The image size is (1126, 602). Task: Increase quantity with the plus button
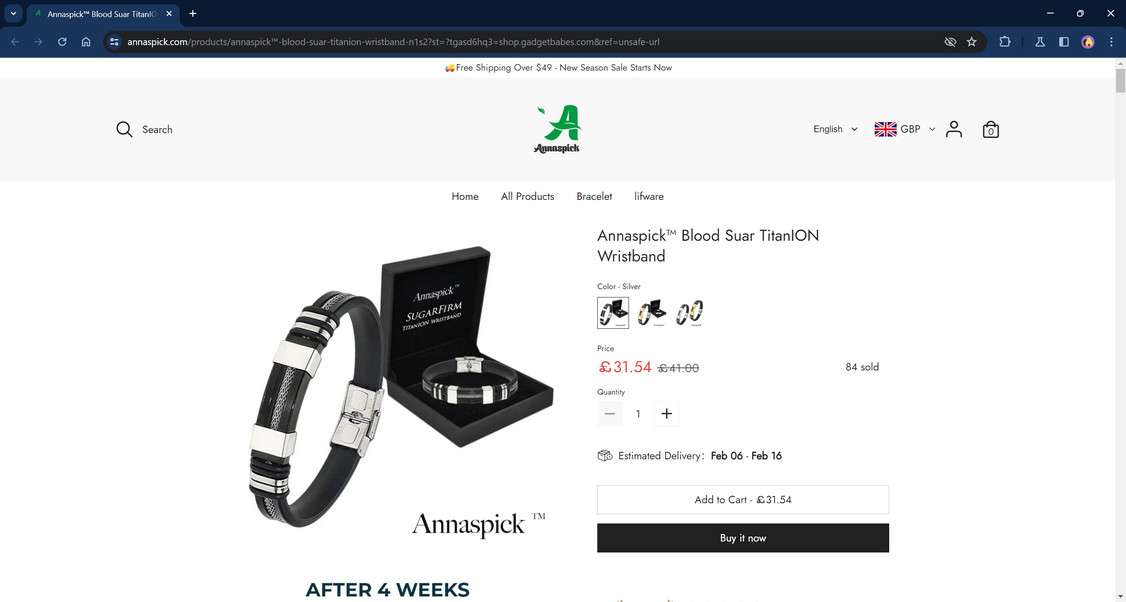tap(666, 414)
